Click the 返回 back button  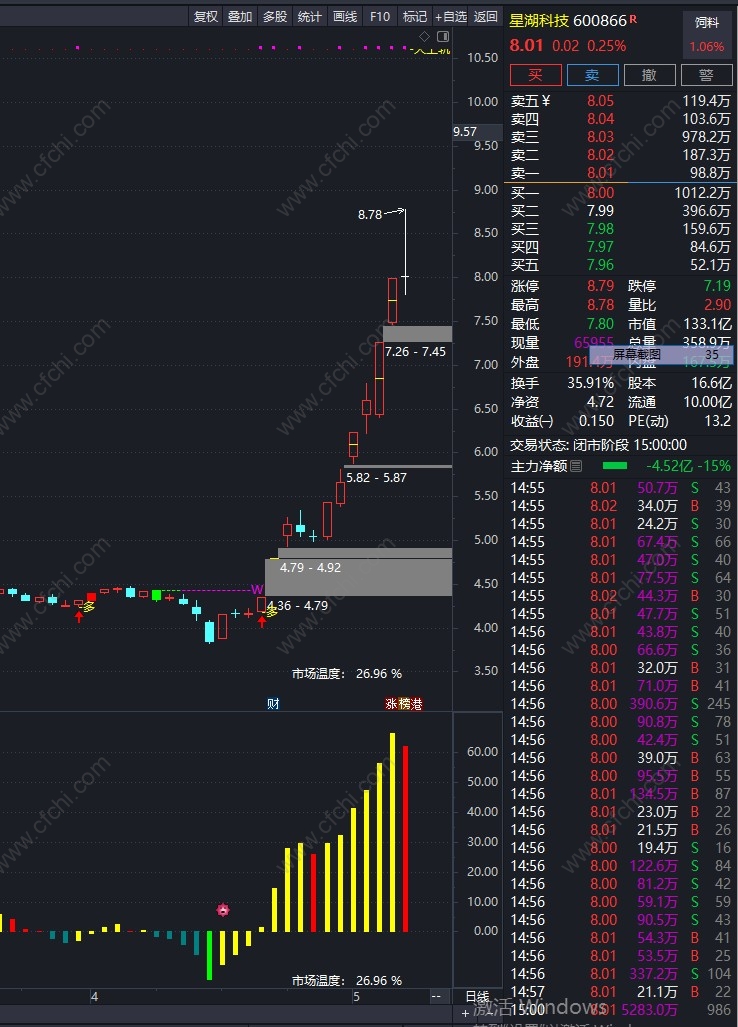485,16
